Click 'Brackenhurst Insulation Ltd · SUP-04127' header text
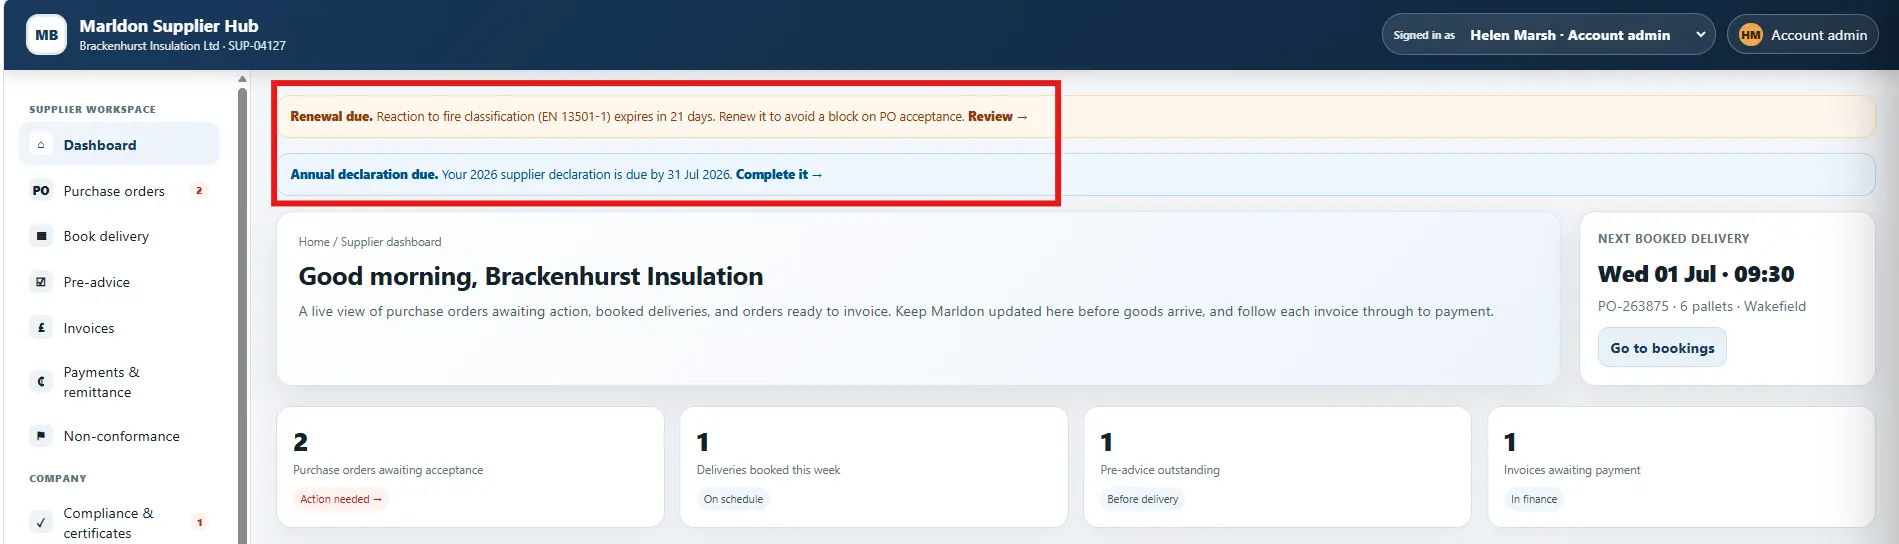1899x544 pixels. pos(183,46)
